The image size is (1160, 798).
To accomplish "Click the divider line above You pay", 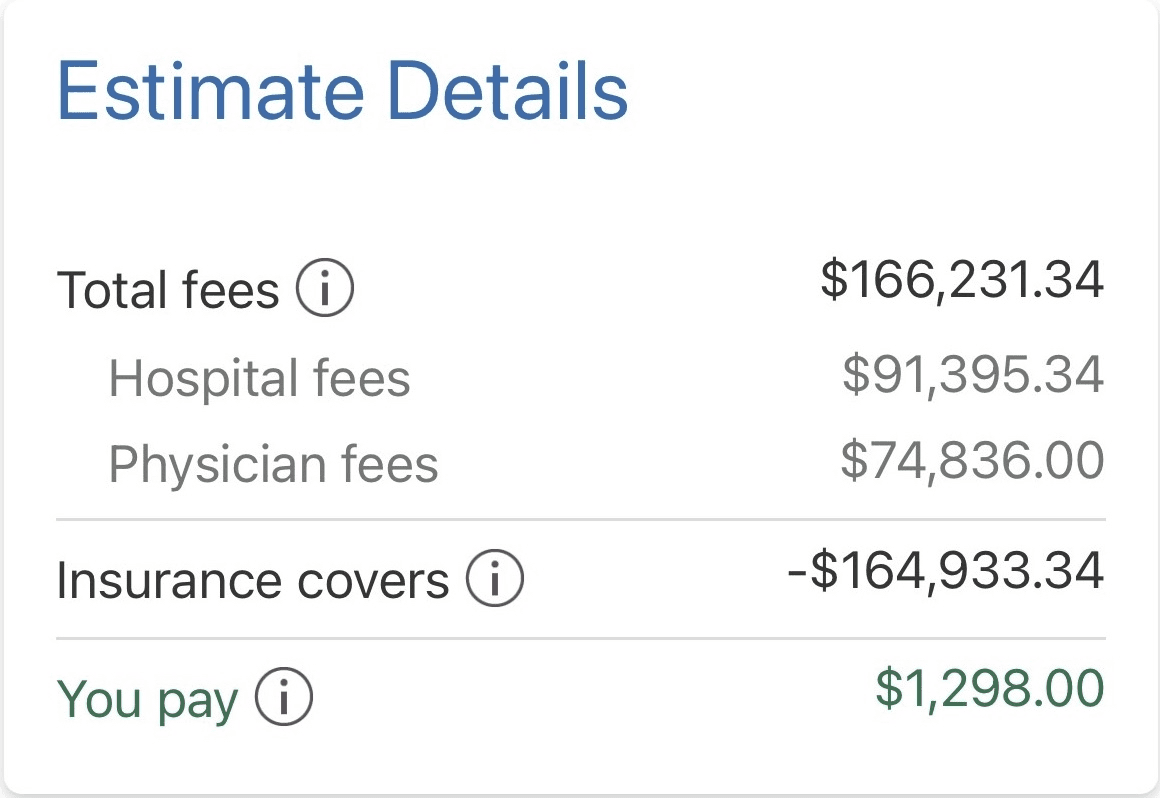I will click(580, 638).
